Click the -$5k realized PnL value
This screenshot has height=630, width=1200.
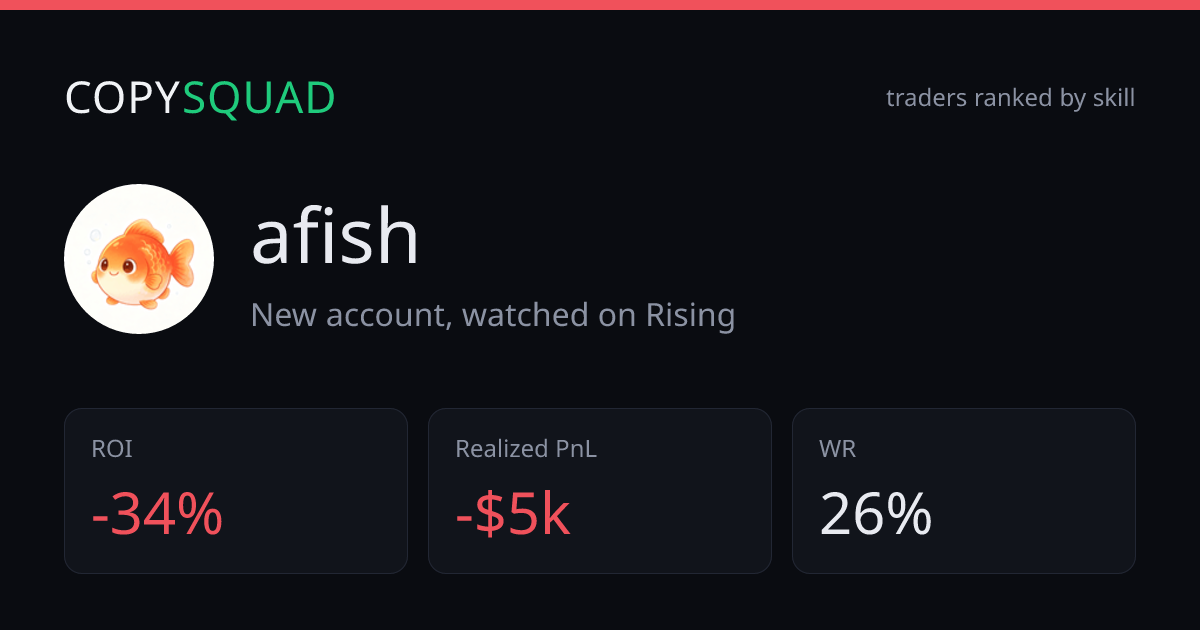513,515
